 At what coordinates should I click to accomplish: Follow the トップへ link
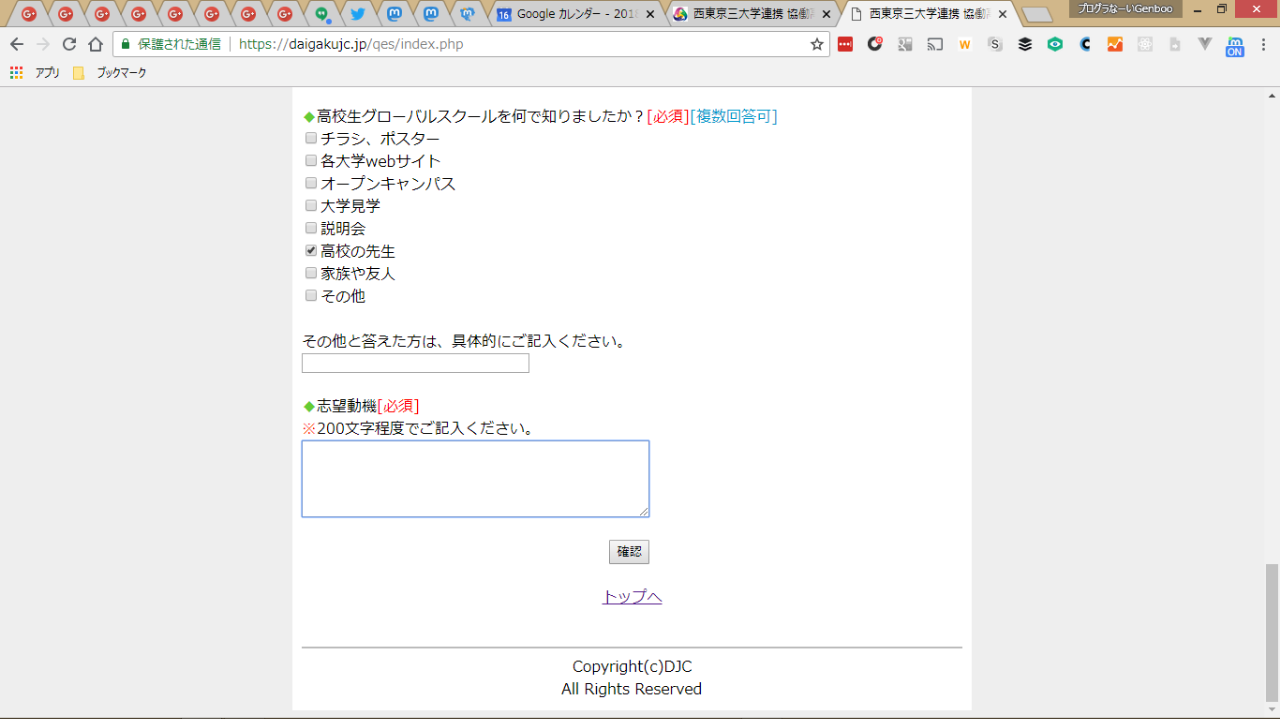point(632,597)
